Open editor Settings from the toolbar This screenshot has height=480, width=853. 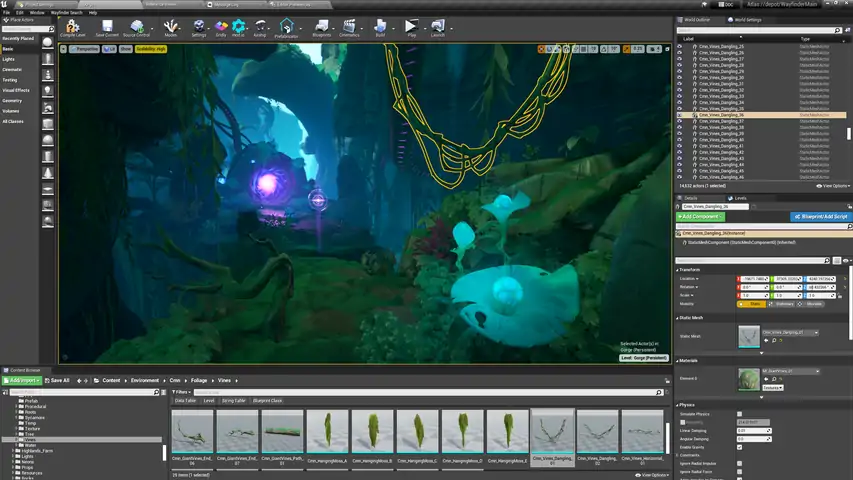coord(199,27)
